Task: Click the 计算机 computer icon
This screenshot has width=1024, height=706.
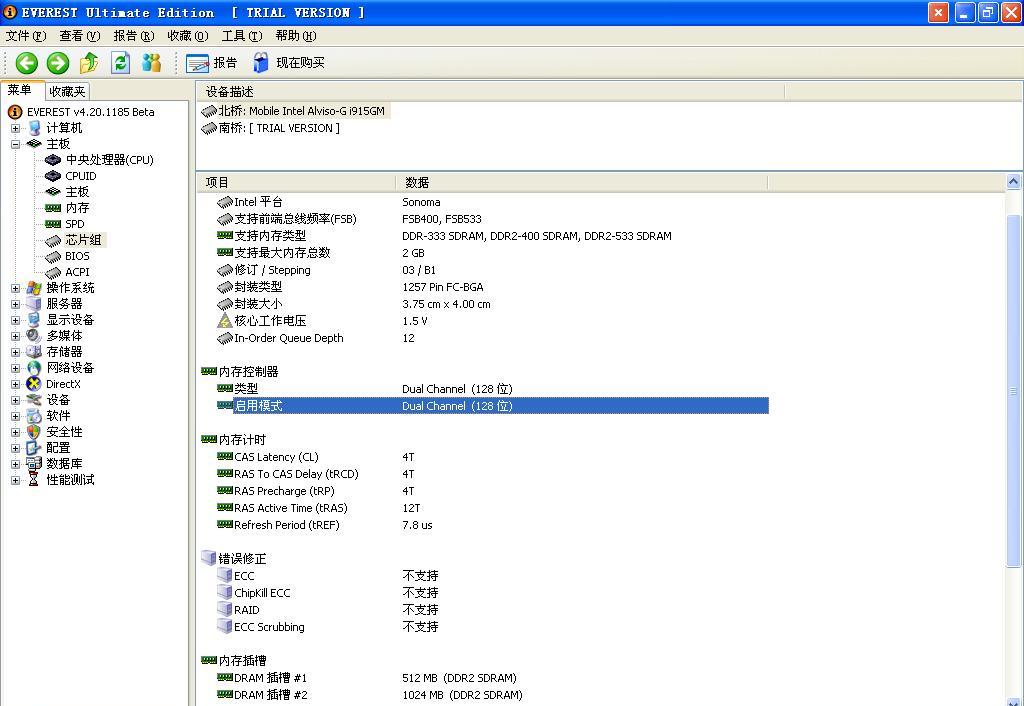Action: 34,128
